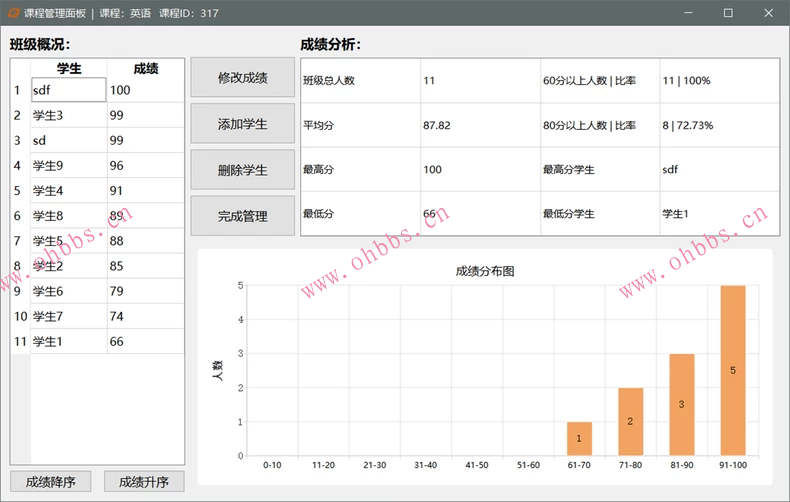Click the 71-80 bar in chart
Viewport: 790px width, 502px height.
[x=630, y=422]
